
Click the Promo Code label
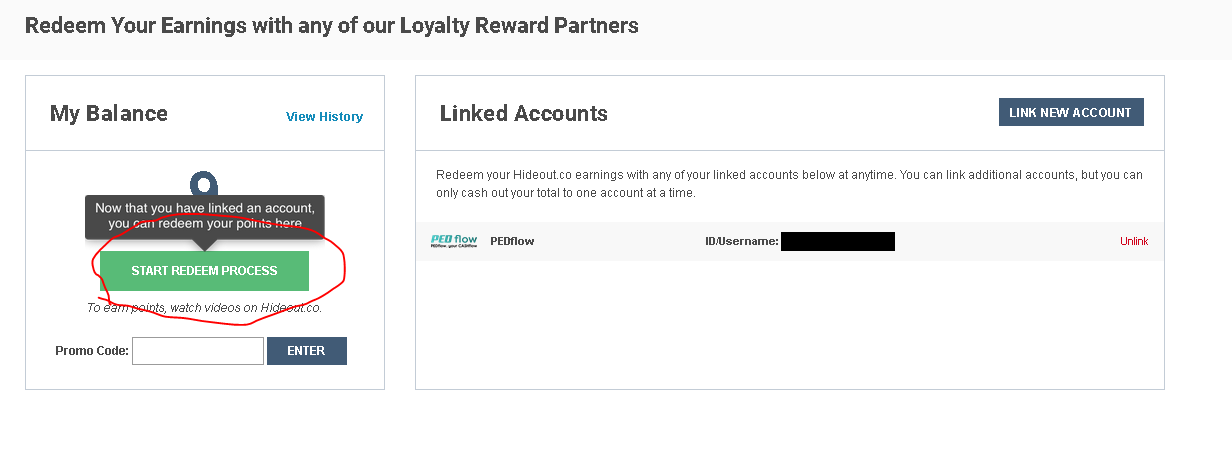coord(92,351)
